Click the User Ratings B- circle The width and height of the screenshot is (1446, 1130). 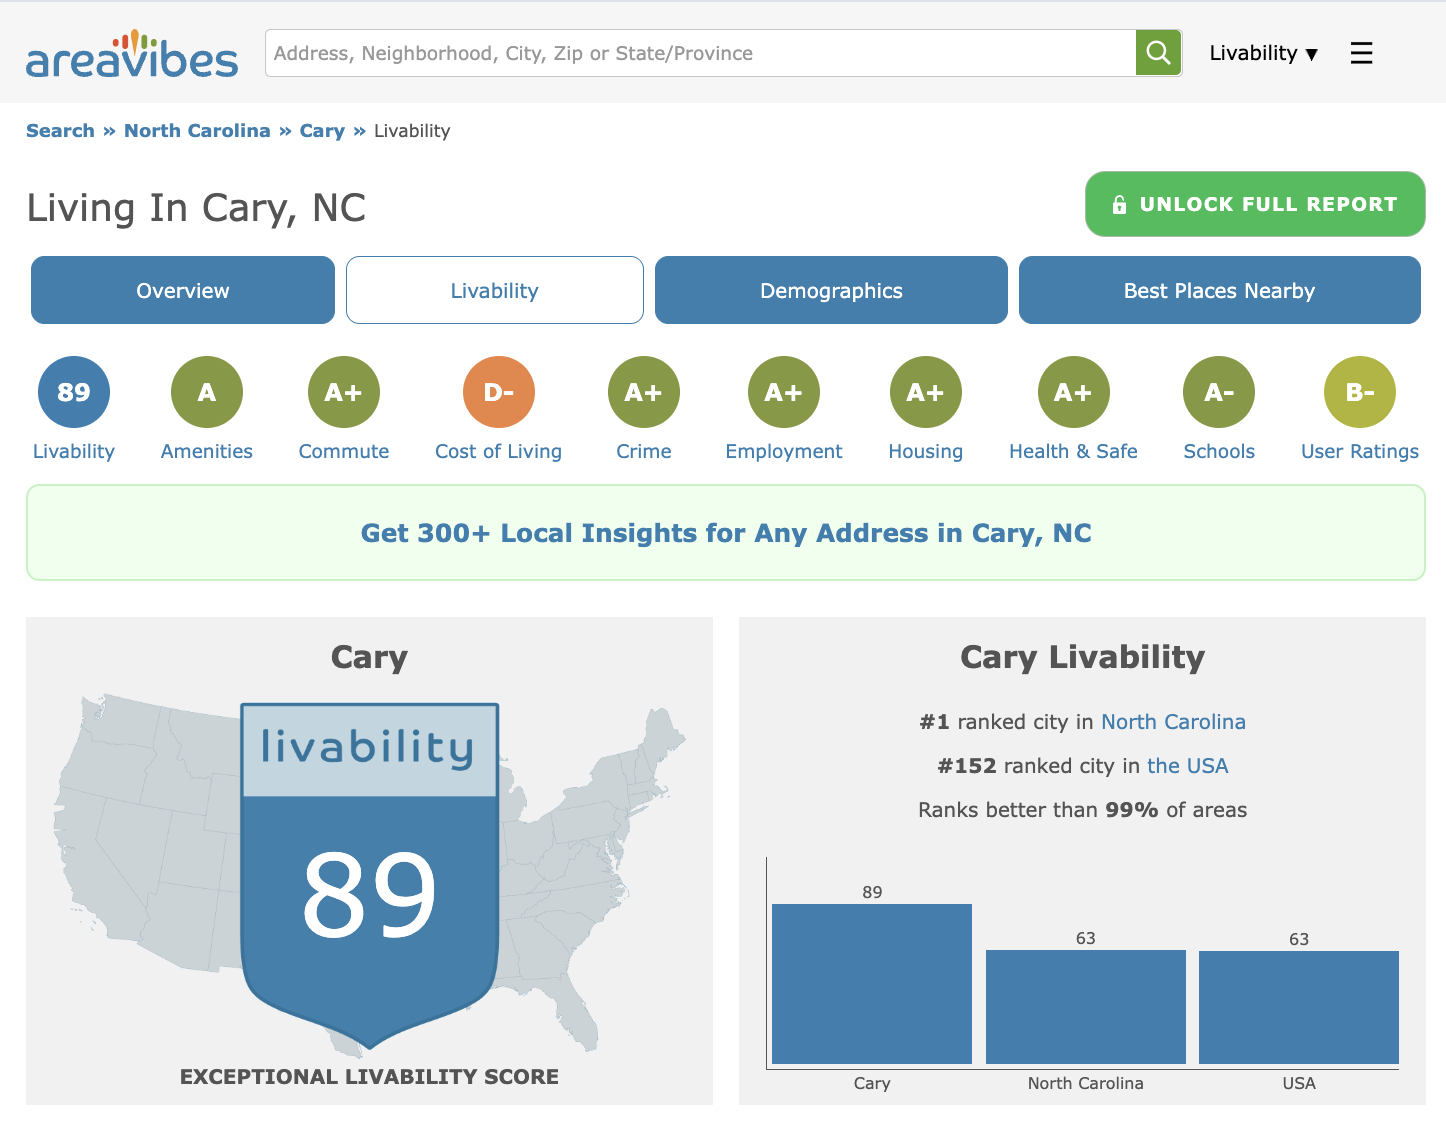point(1360,392)
